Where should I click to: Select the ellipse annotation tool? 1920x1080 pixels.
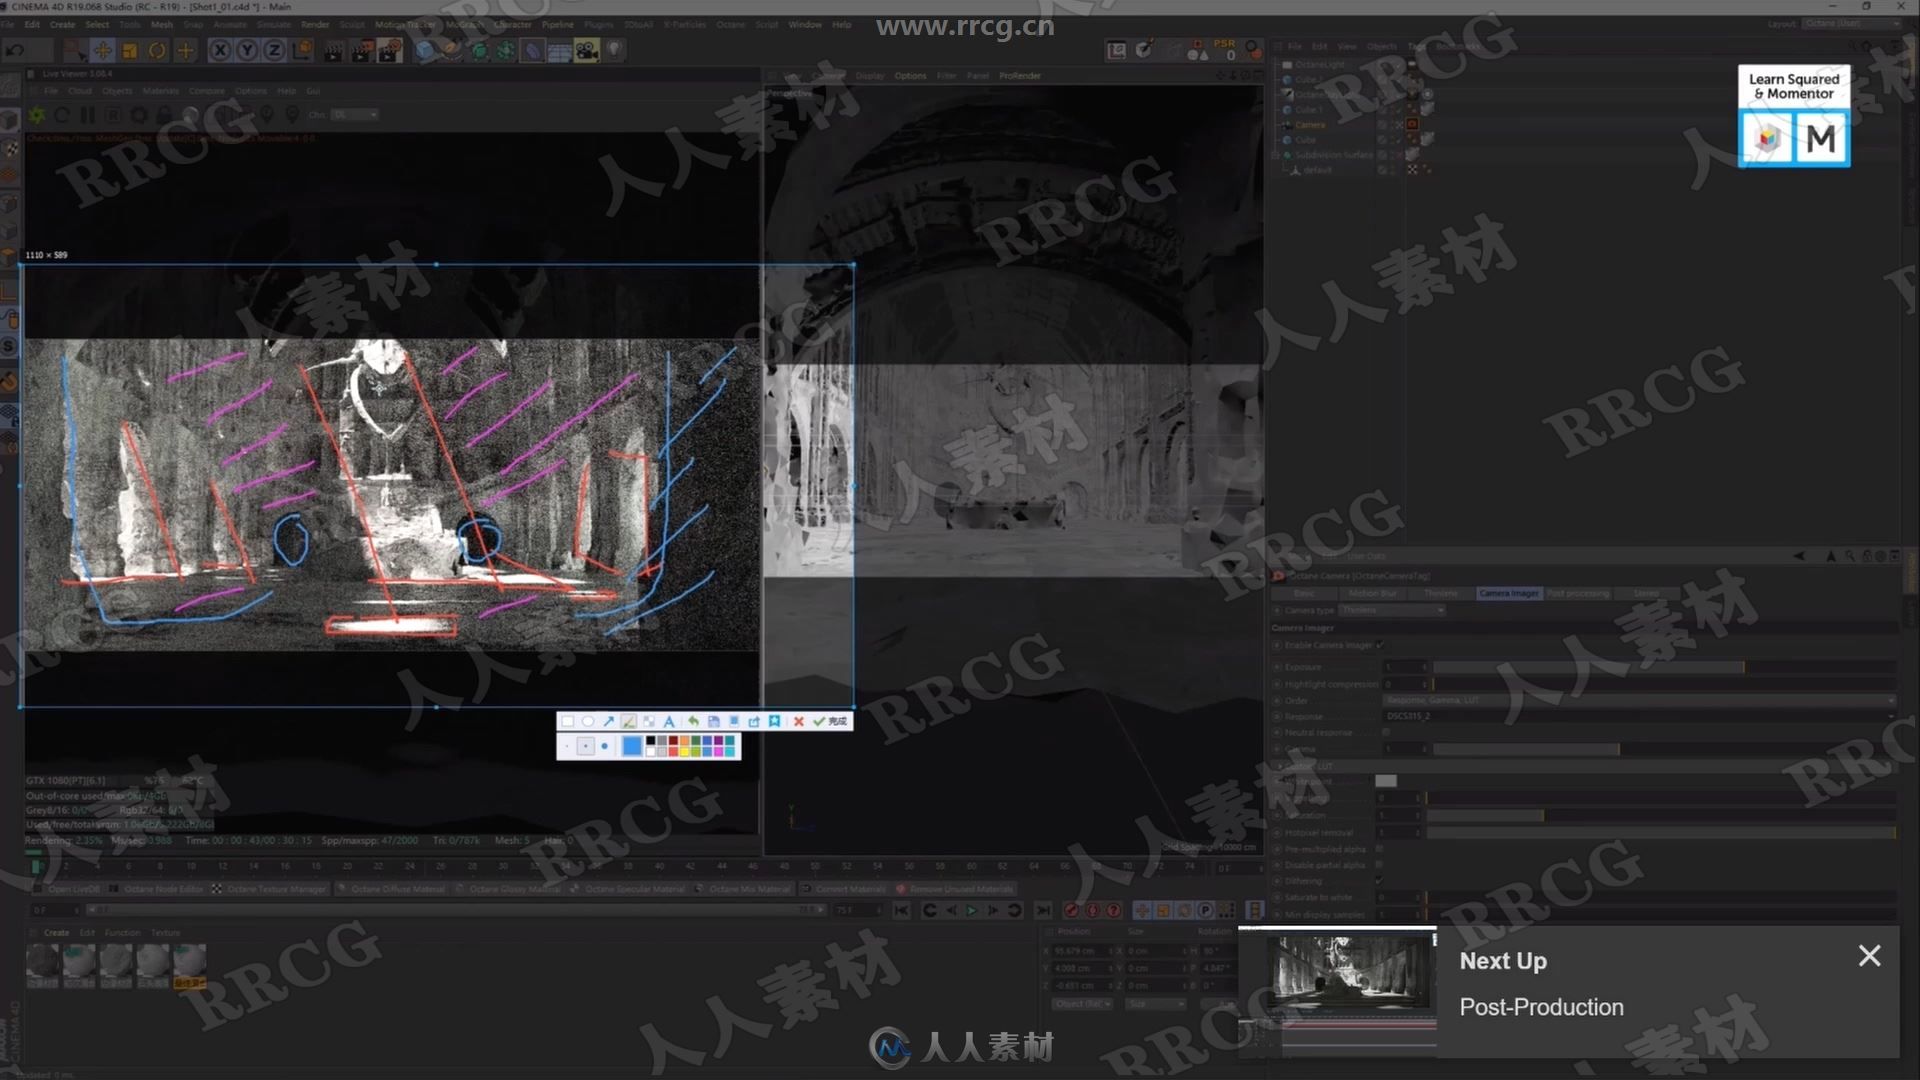[588, 721]
